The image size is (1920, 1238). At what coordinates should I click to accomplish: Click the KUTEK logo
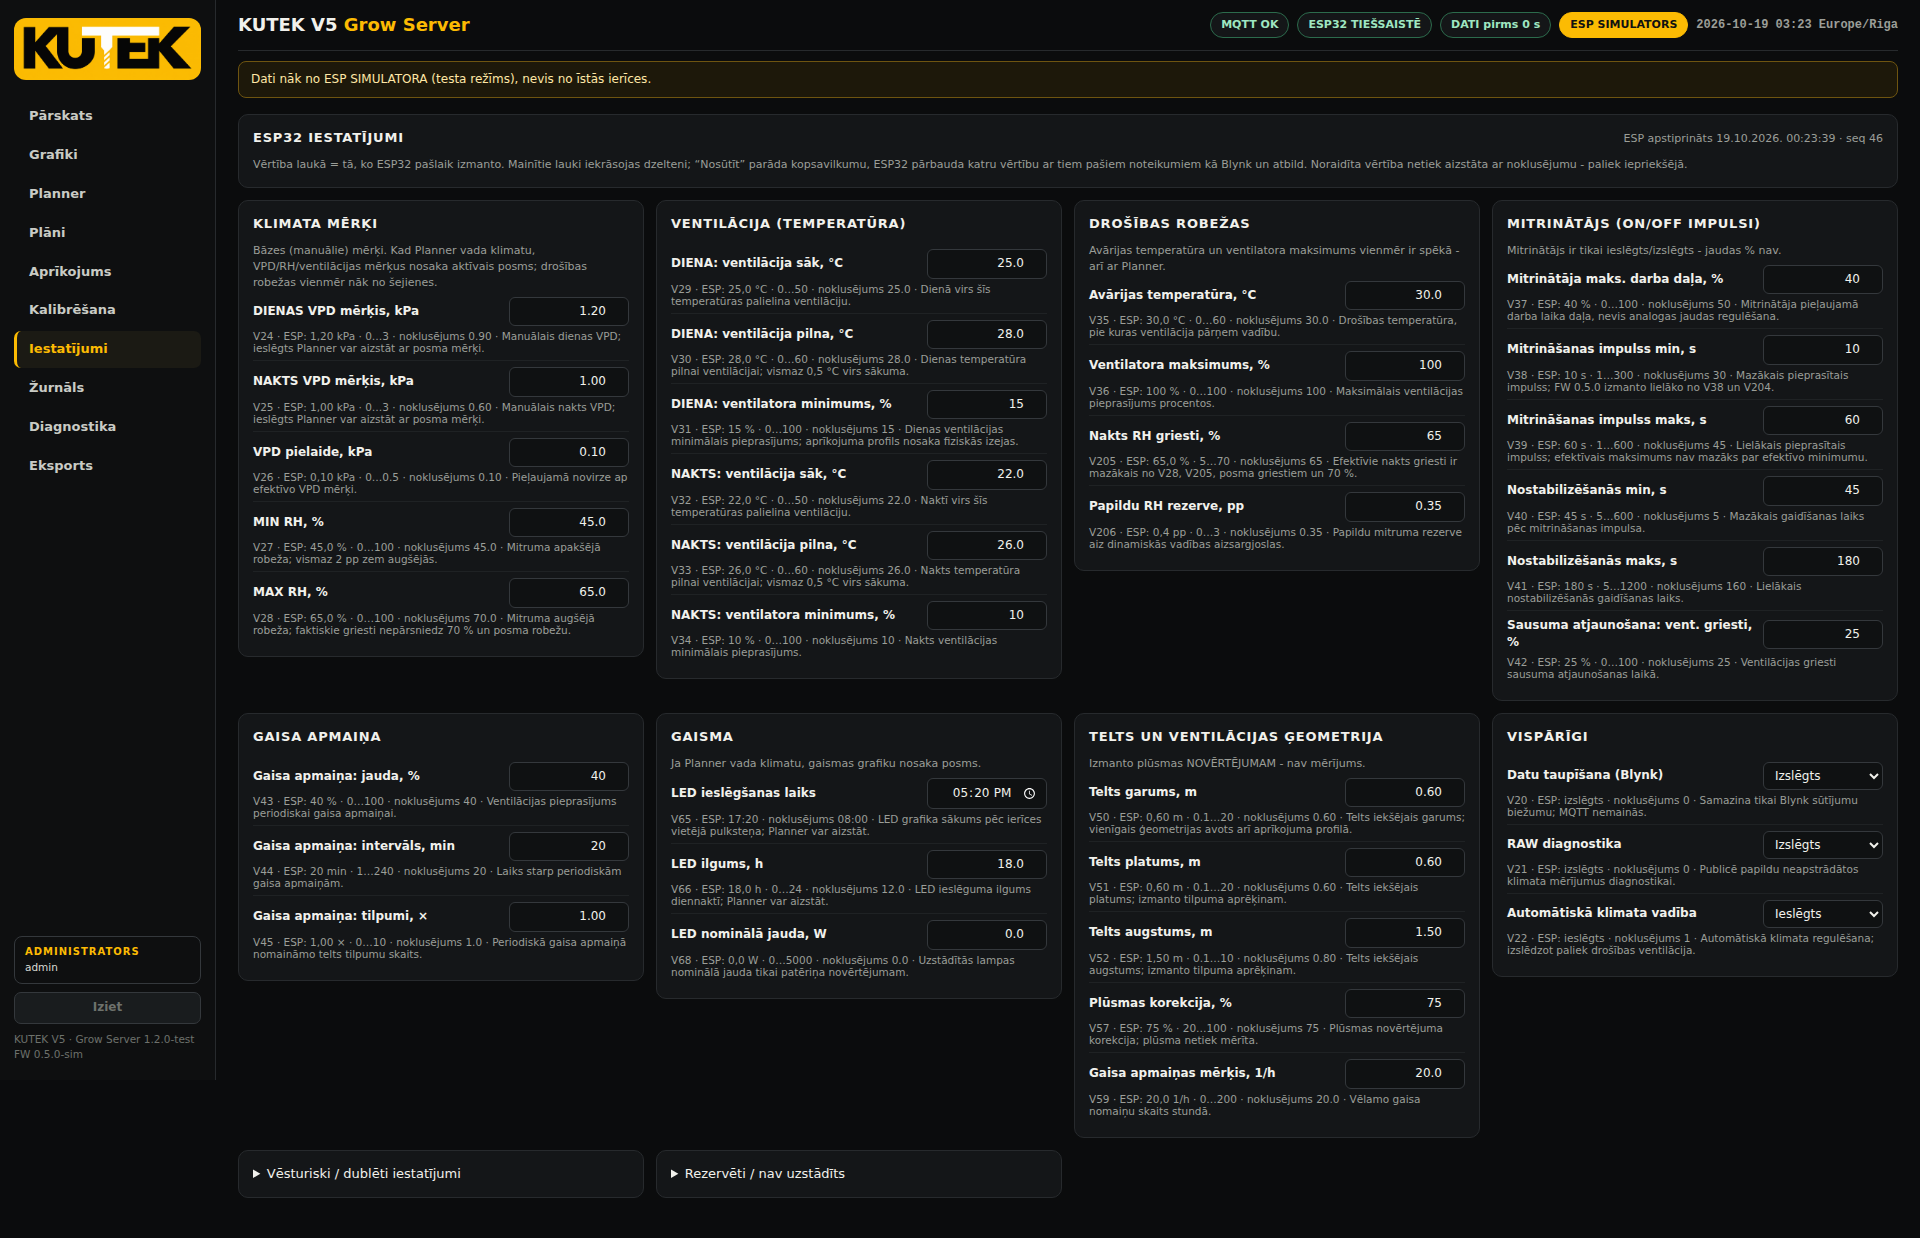point(107,48)
